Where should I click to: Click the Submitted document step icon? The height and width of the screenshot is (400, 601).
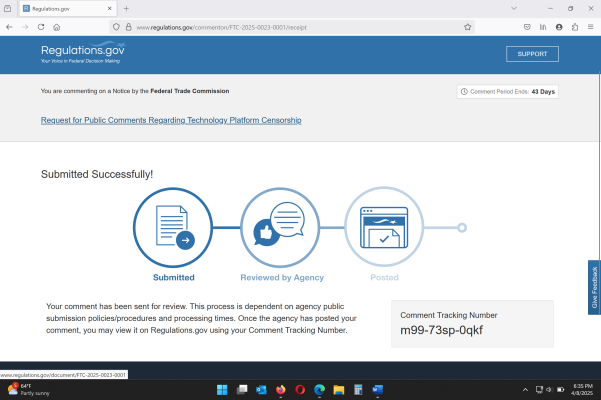point(173,227)
